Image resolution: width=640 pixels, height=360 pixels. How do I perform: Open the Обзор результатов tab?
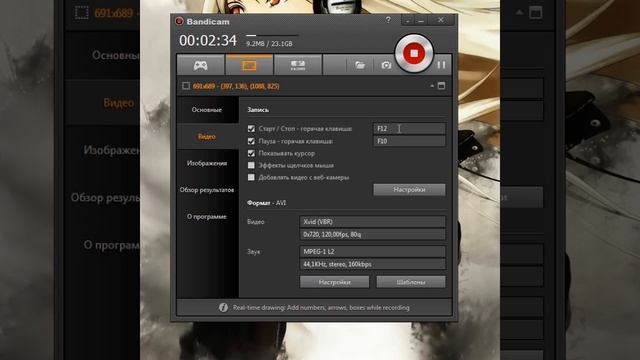pyautogui.click(x=207, y=190)
